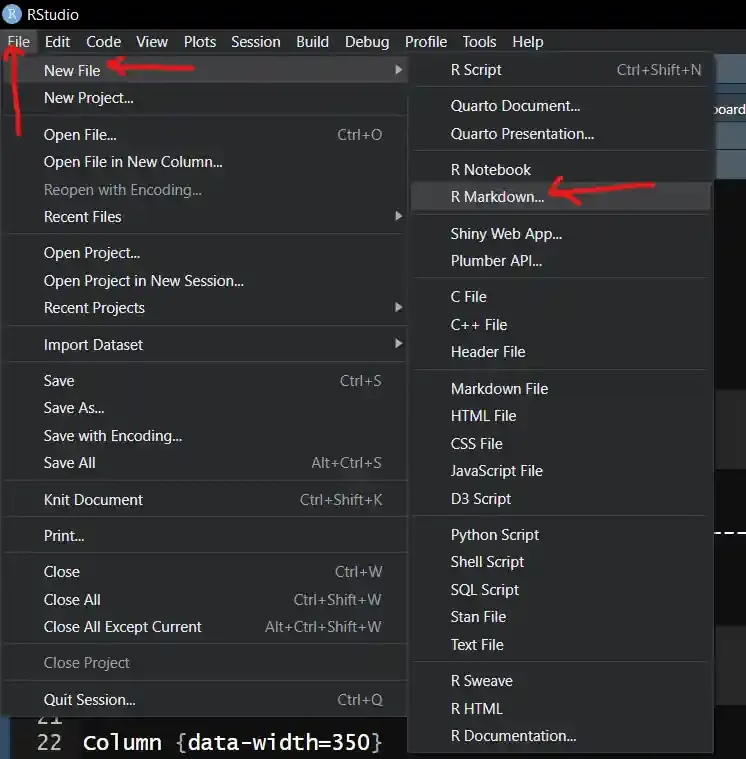
Task: Choose JavaScript File entry
Action: point(562,471)
